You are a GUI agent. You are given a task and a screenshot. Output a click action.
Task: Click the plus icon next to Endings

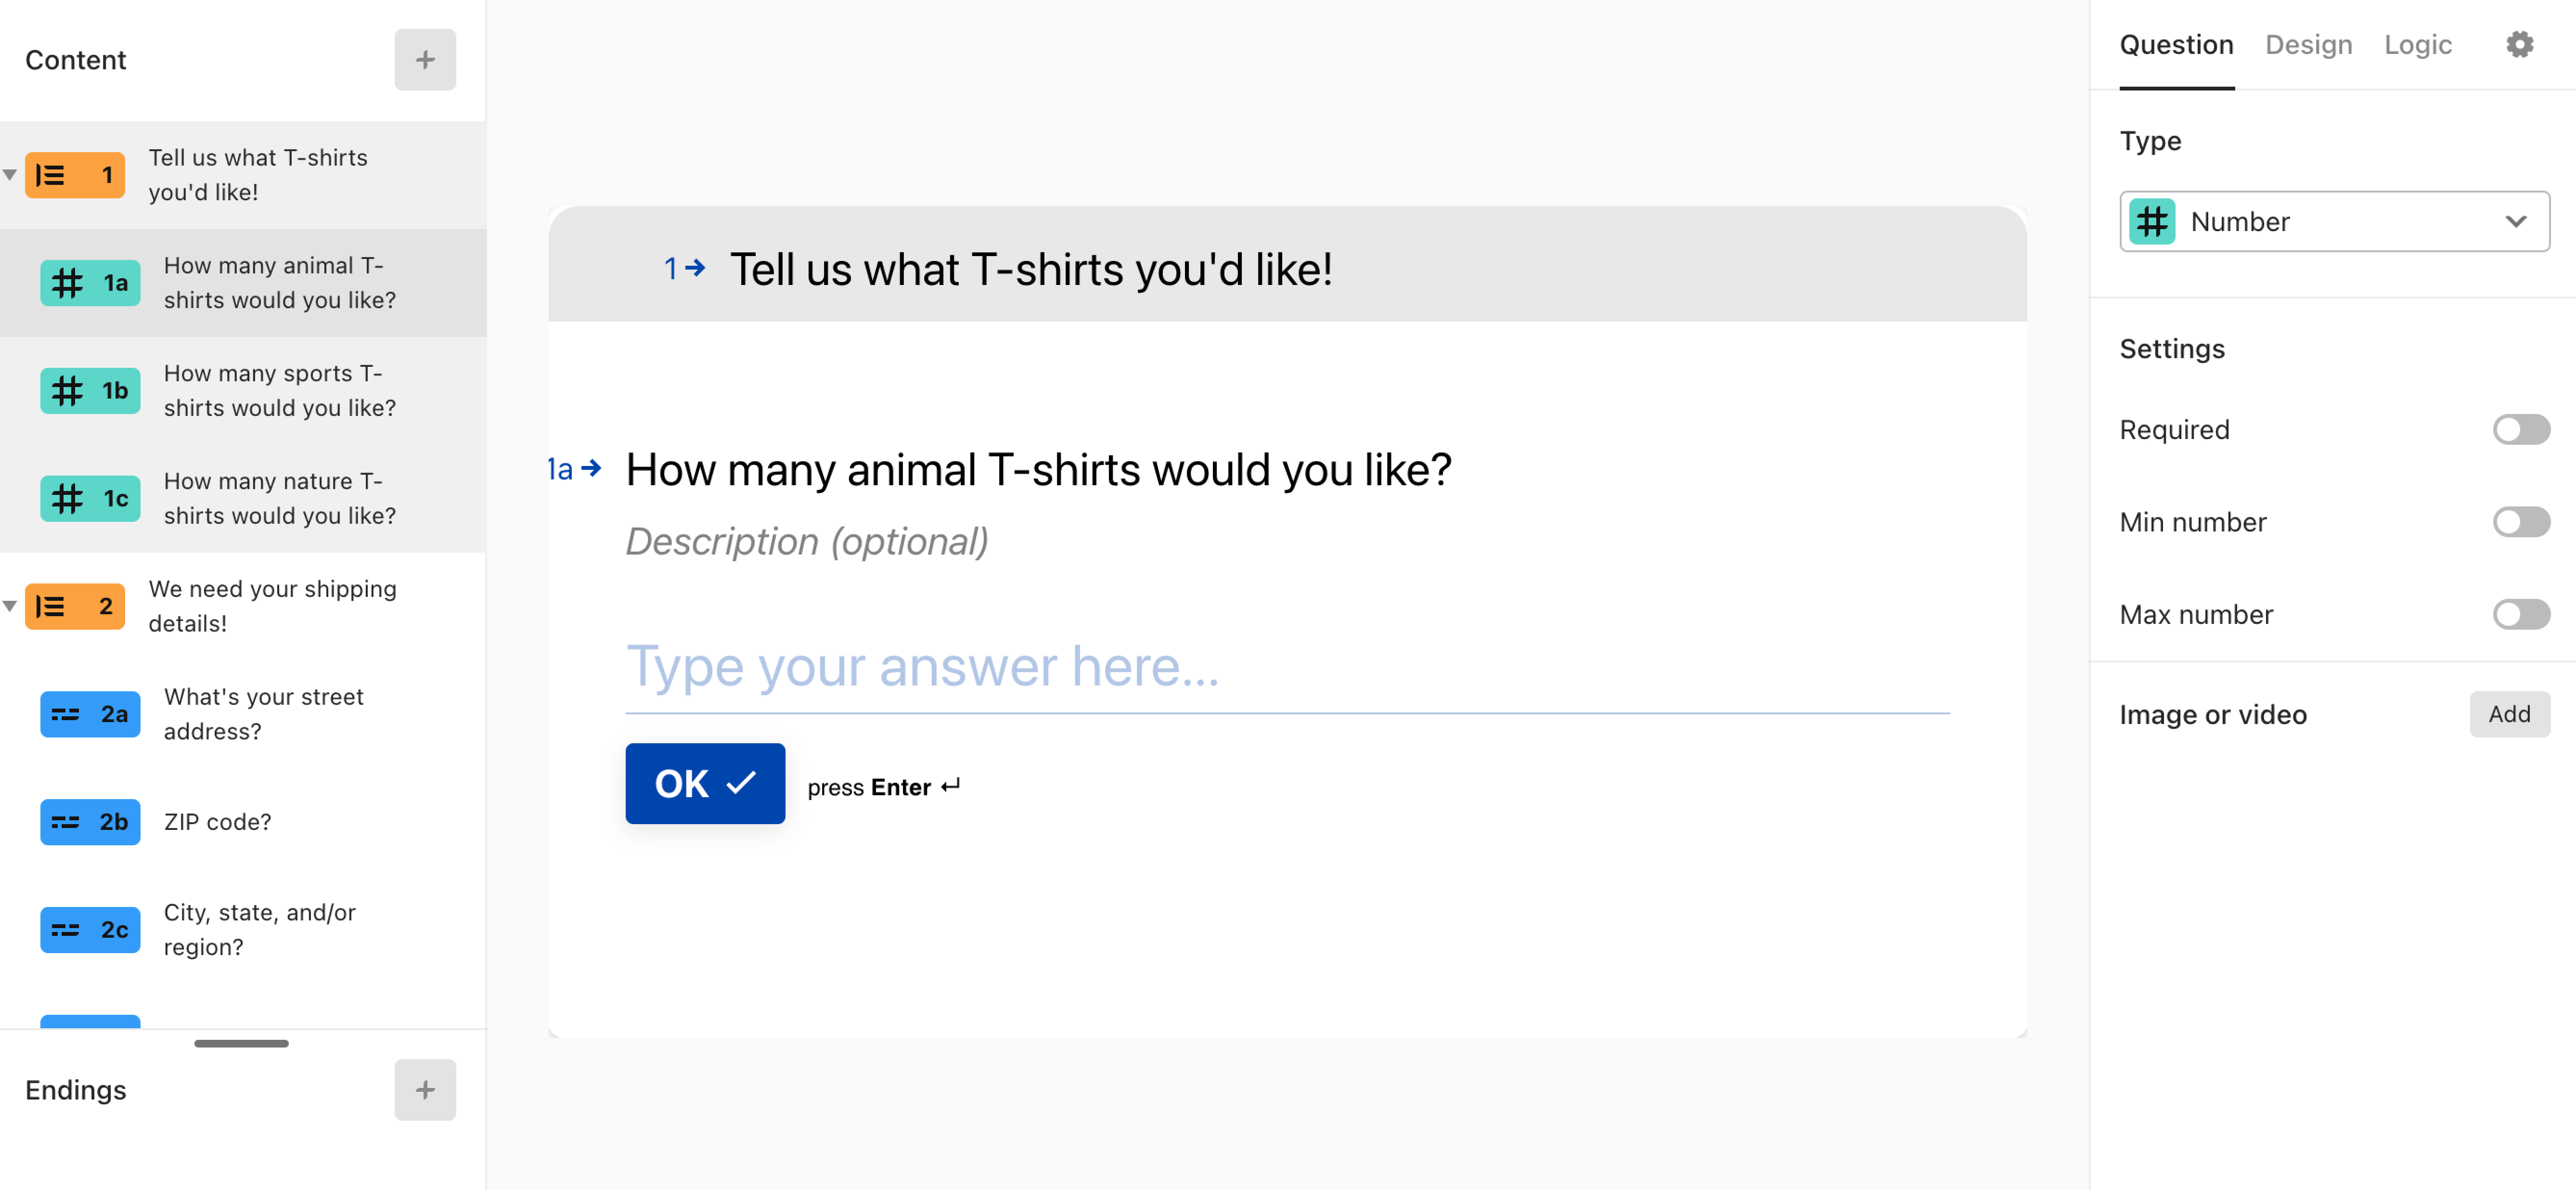pyautogui.click(x=425, y=1089)
